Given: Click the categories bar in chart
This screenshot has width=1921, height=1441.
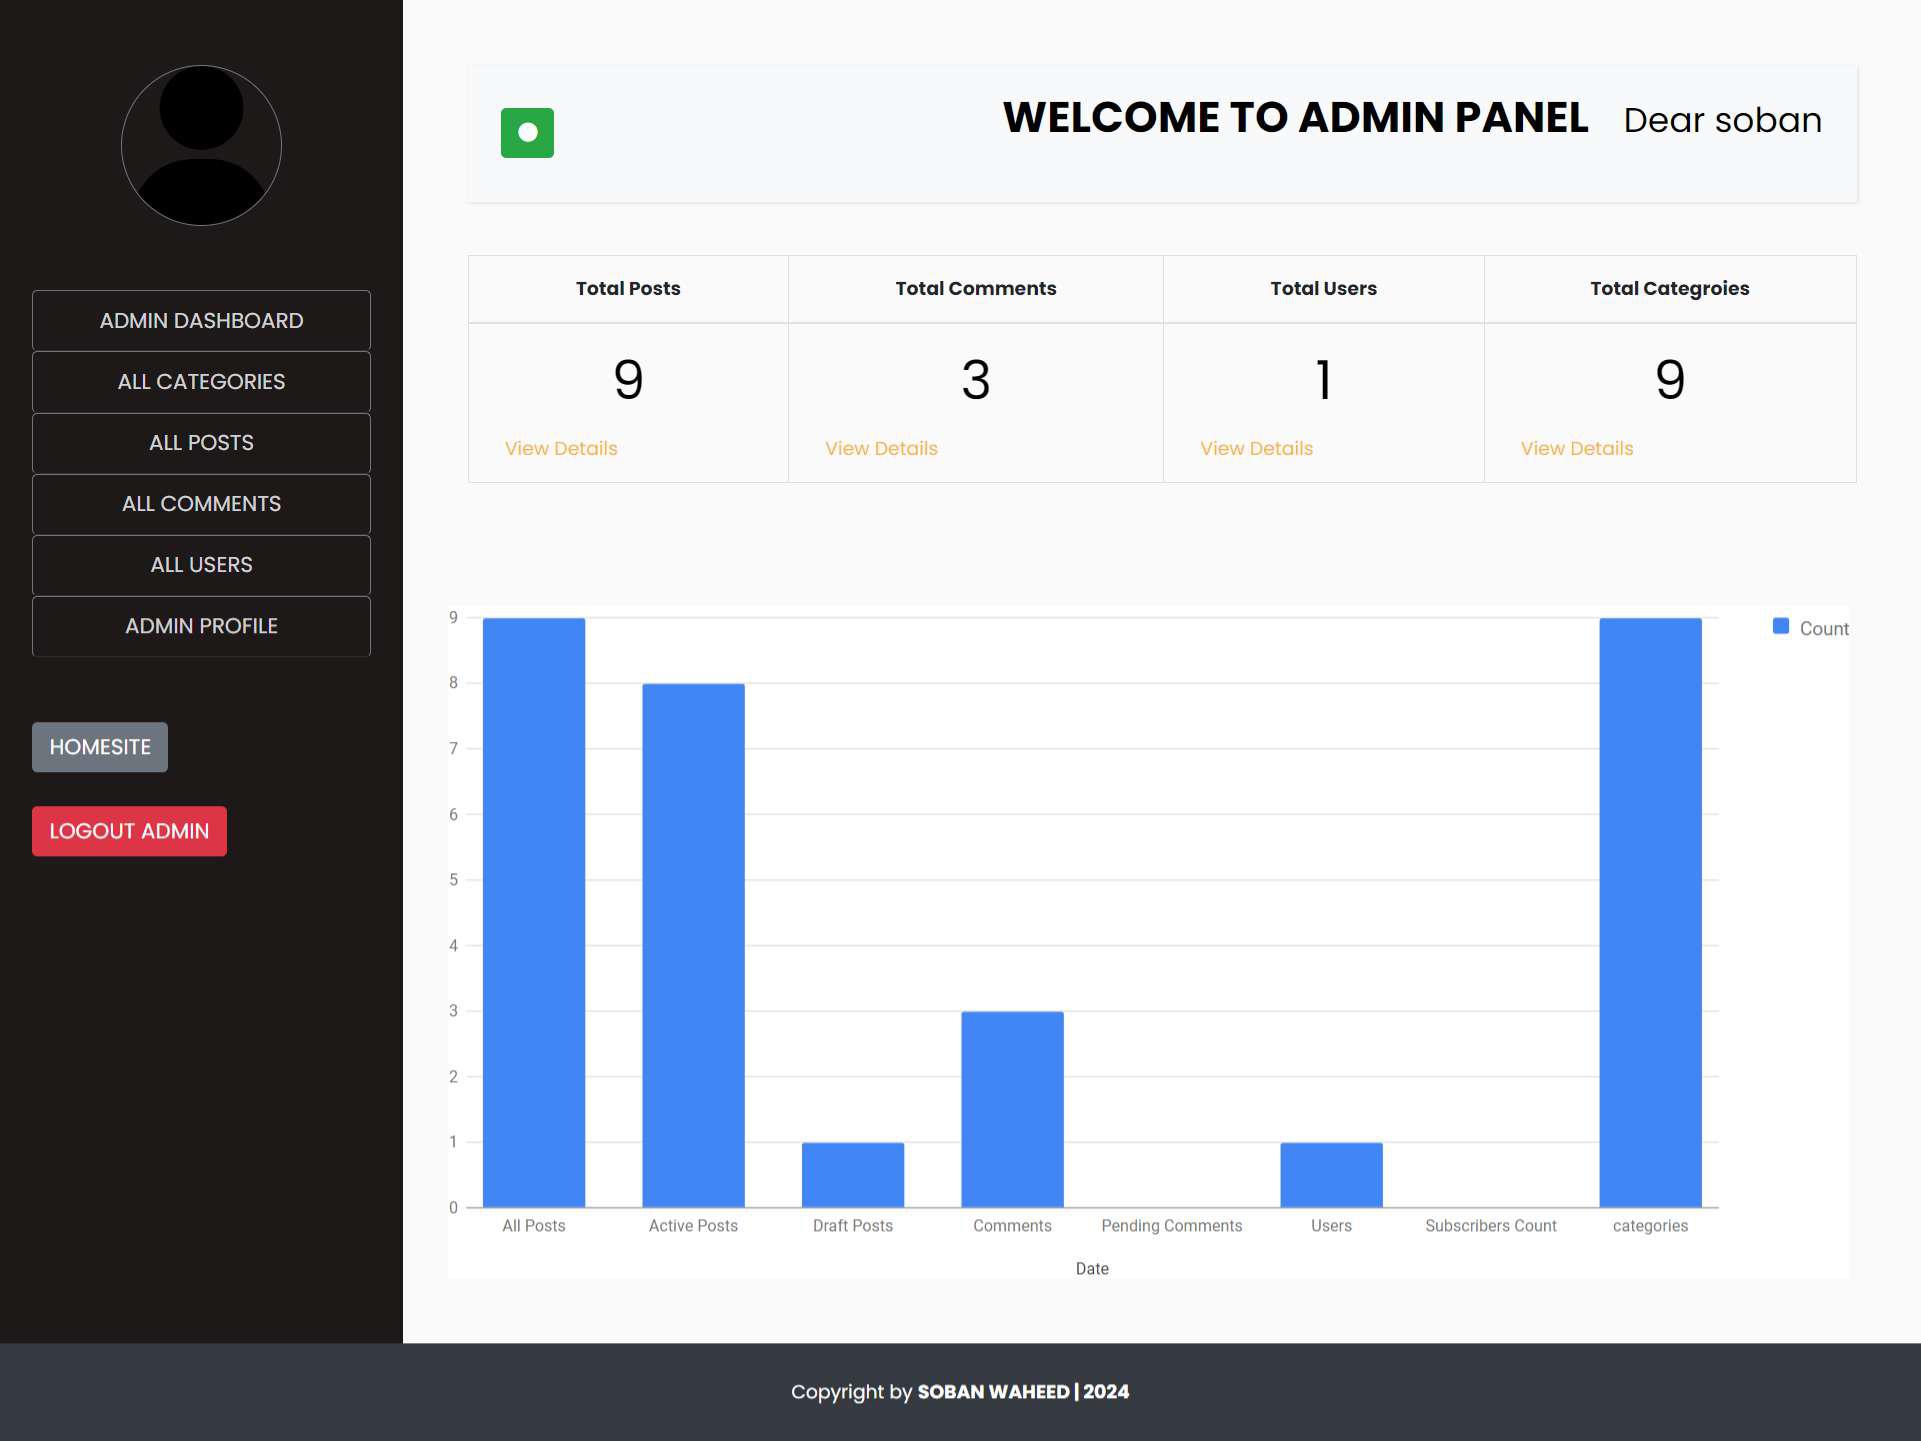Looking at the screenshot, I should point(1650,912).
